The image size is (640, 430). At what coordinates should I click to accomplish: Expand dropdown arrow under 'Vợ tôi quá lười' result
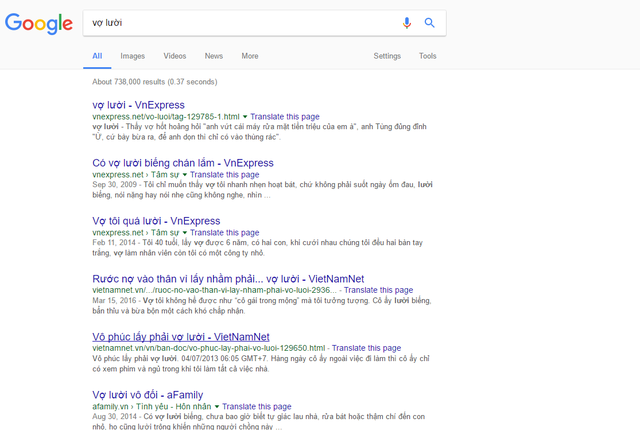coord(184,233)
